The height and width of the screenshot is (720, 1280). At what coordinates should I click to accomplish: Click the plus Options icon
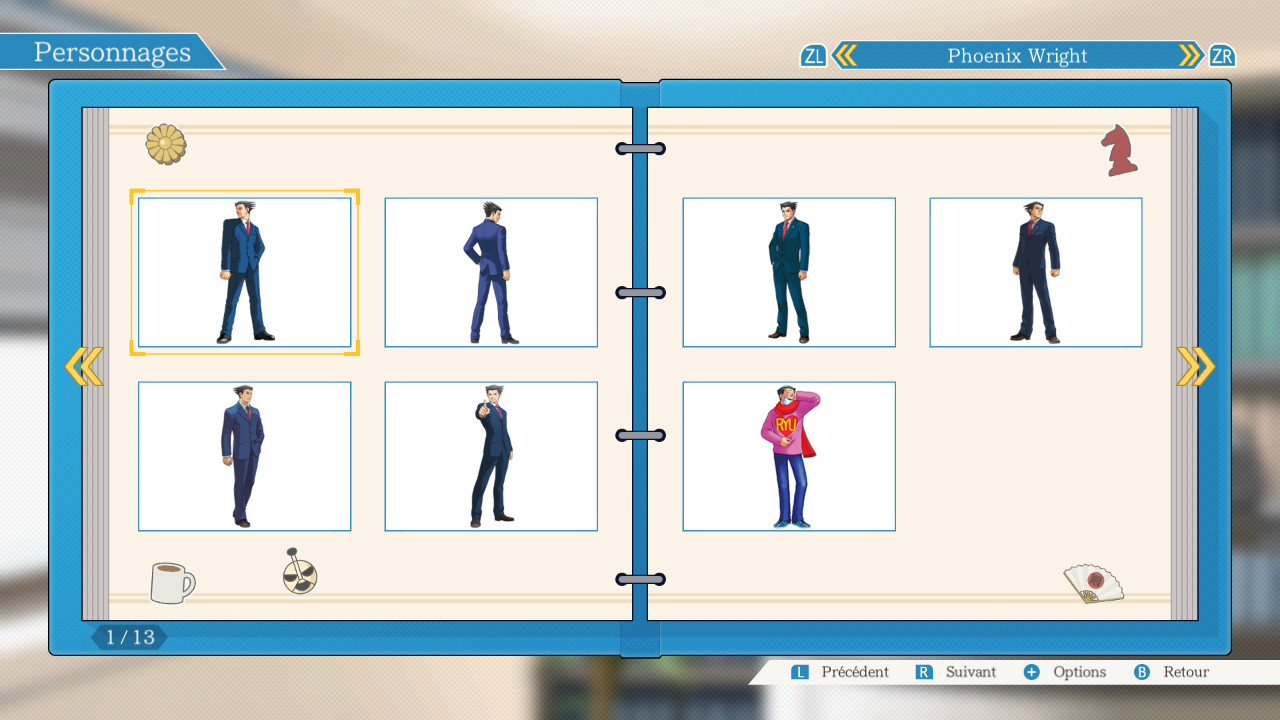1031,672
